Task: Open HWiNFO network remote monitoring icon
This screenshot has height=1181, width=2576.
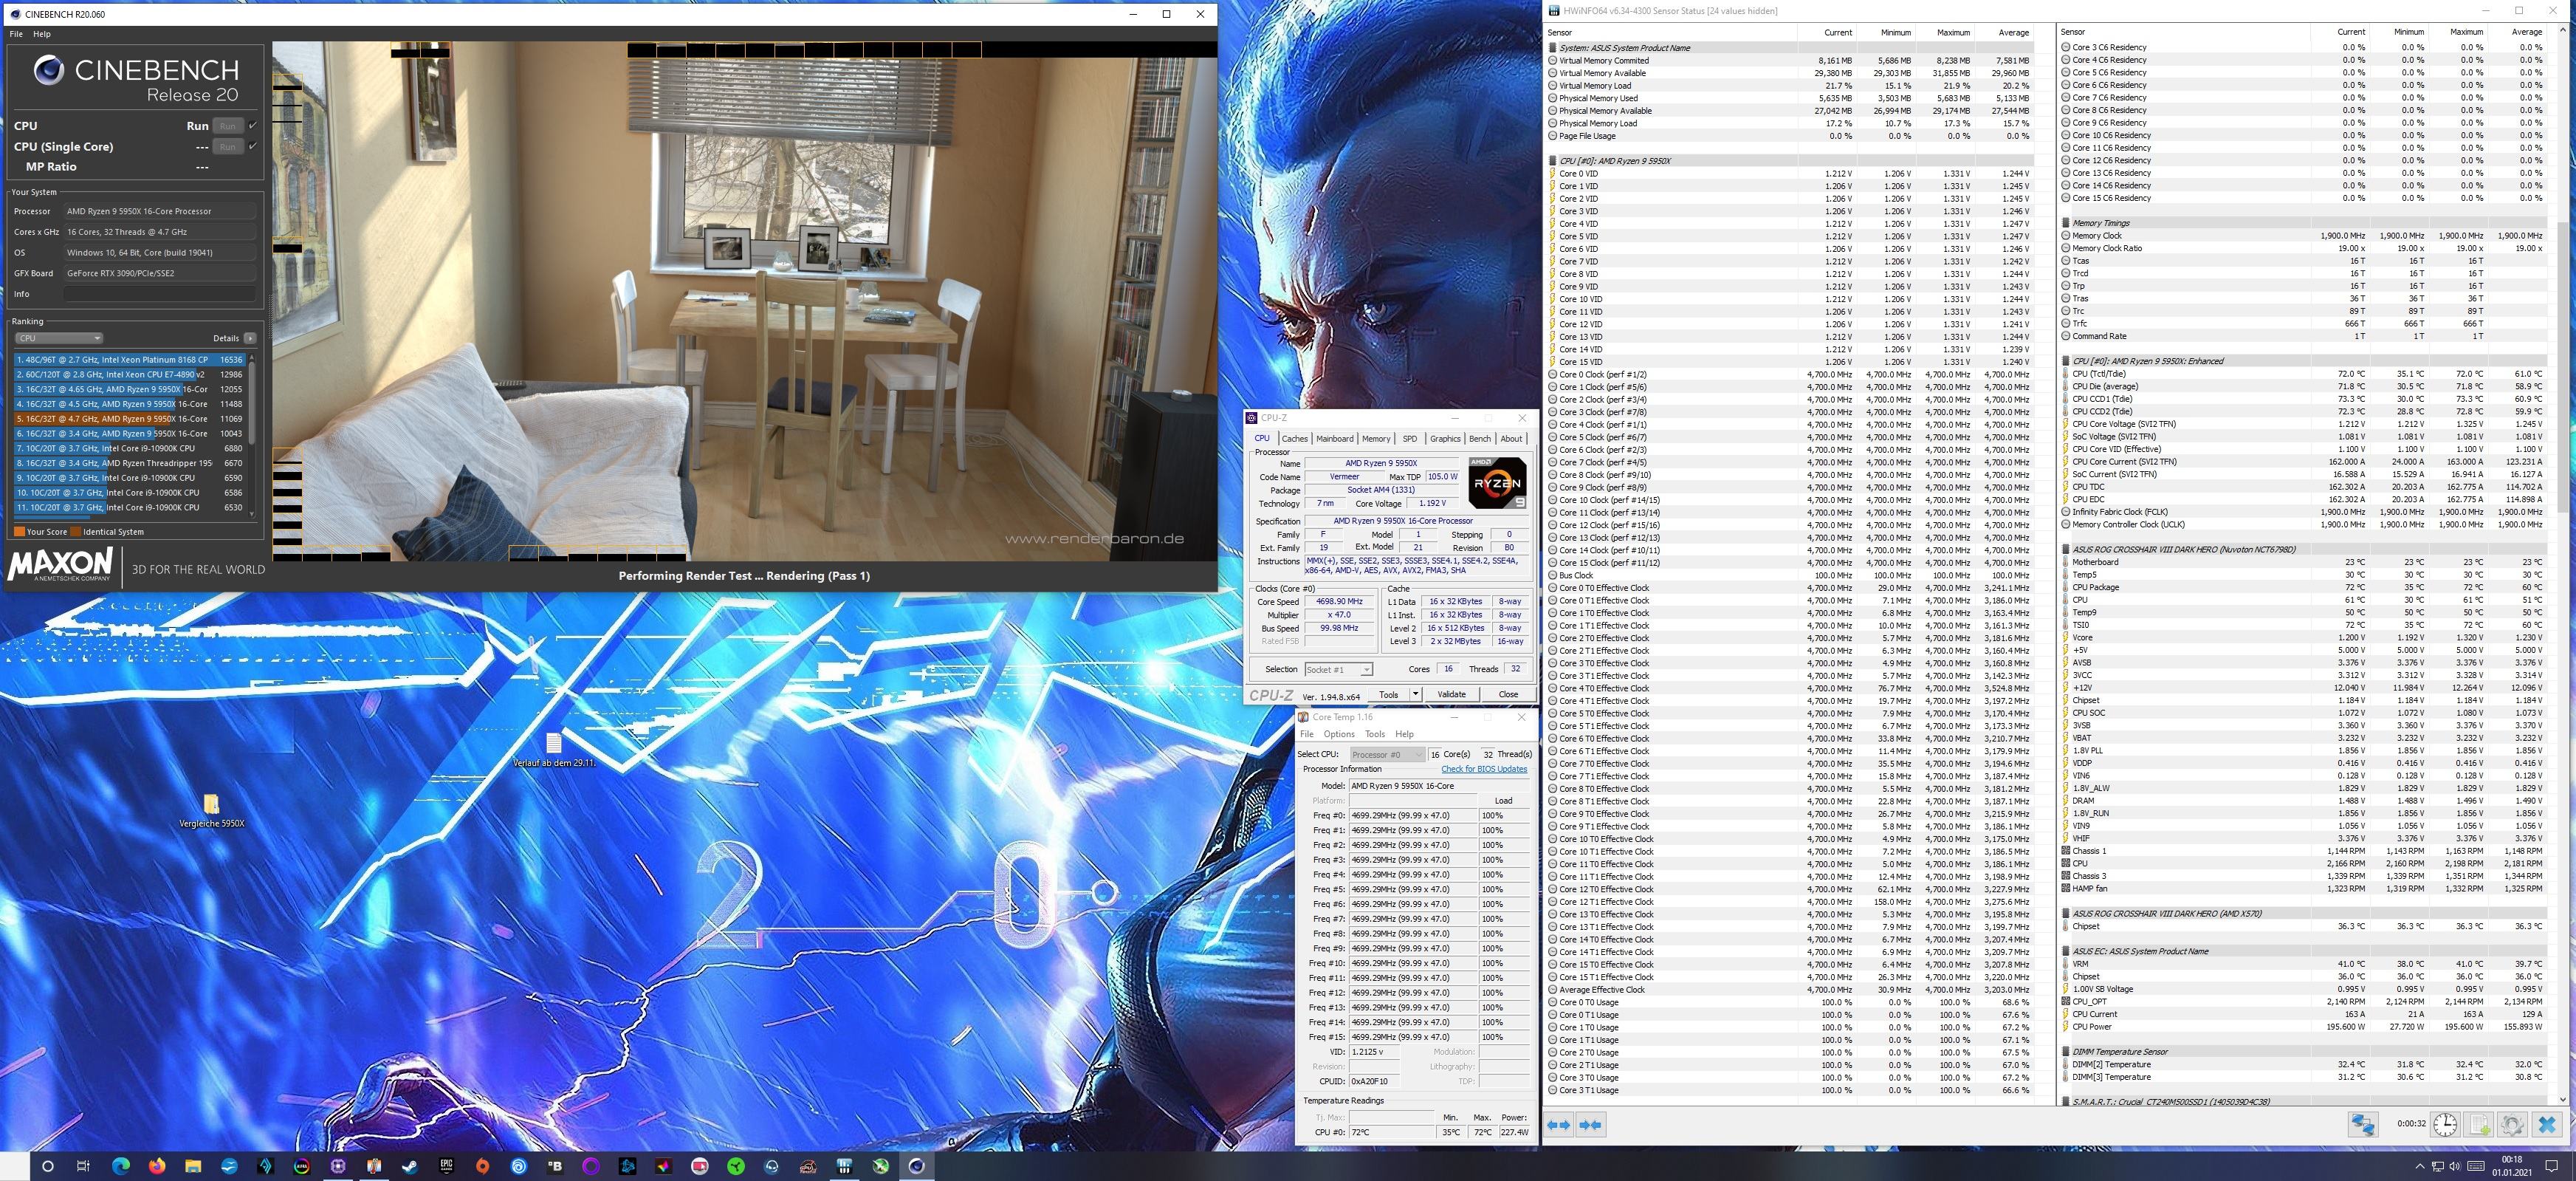Action: [x=2363, y=1125]
